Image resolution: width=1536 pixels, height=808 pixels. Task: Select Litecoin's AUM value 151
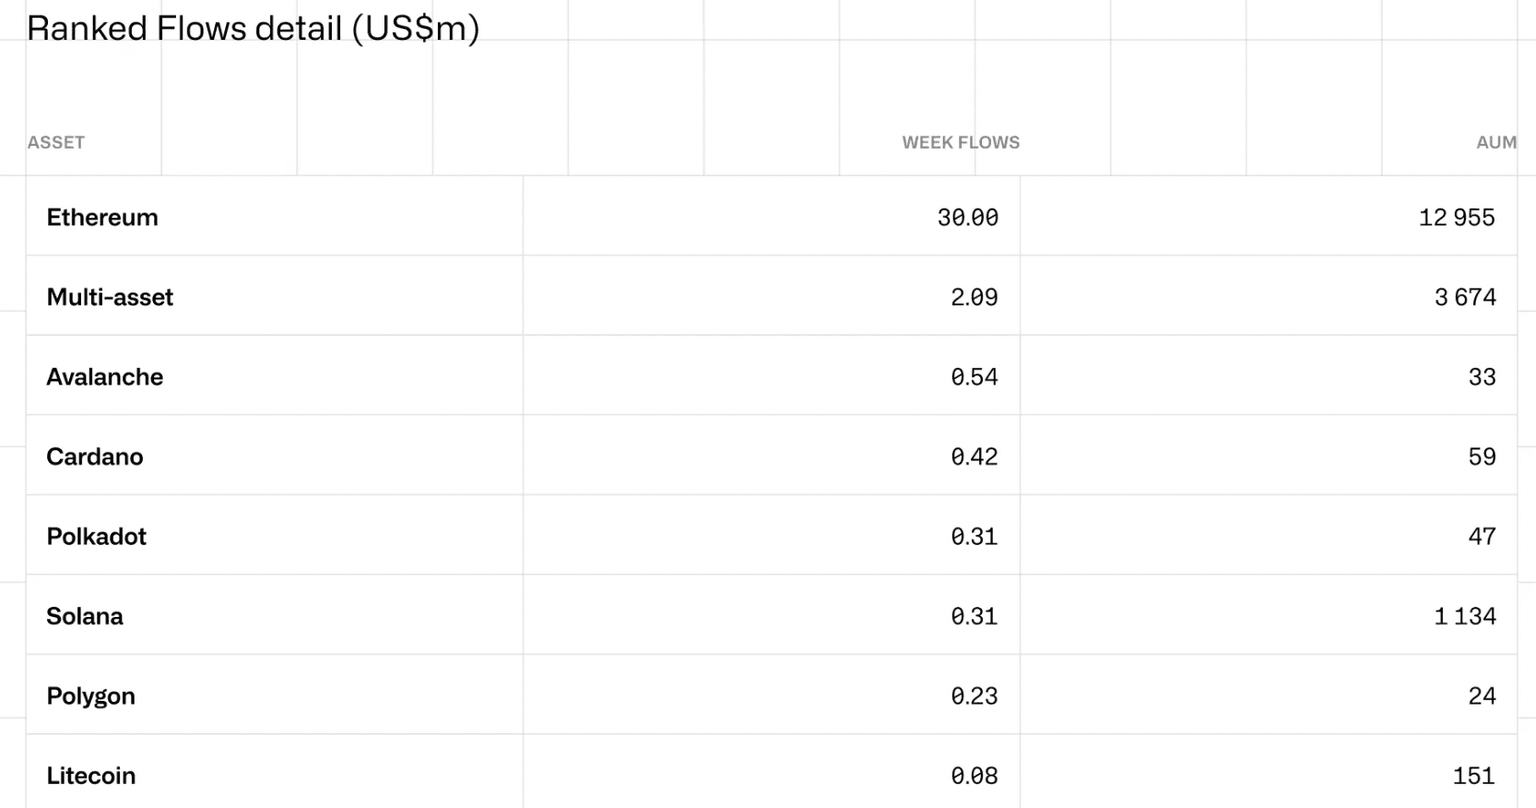[x=1474, y=776]
